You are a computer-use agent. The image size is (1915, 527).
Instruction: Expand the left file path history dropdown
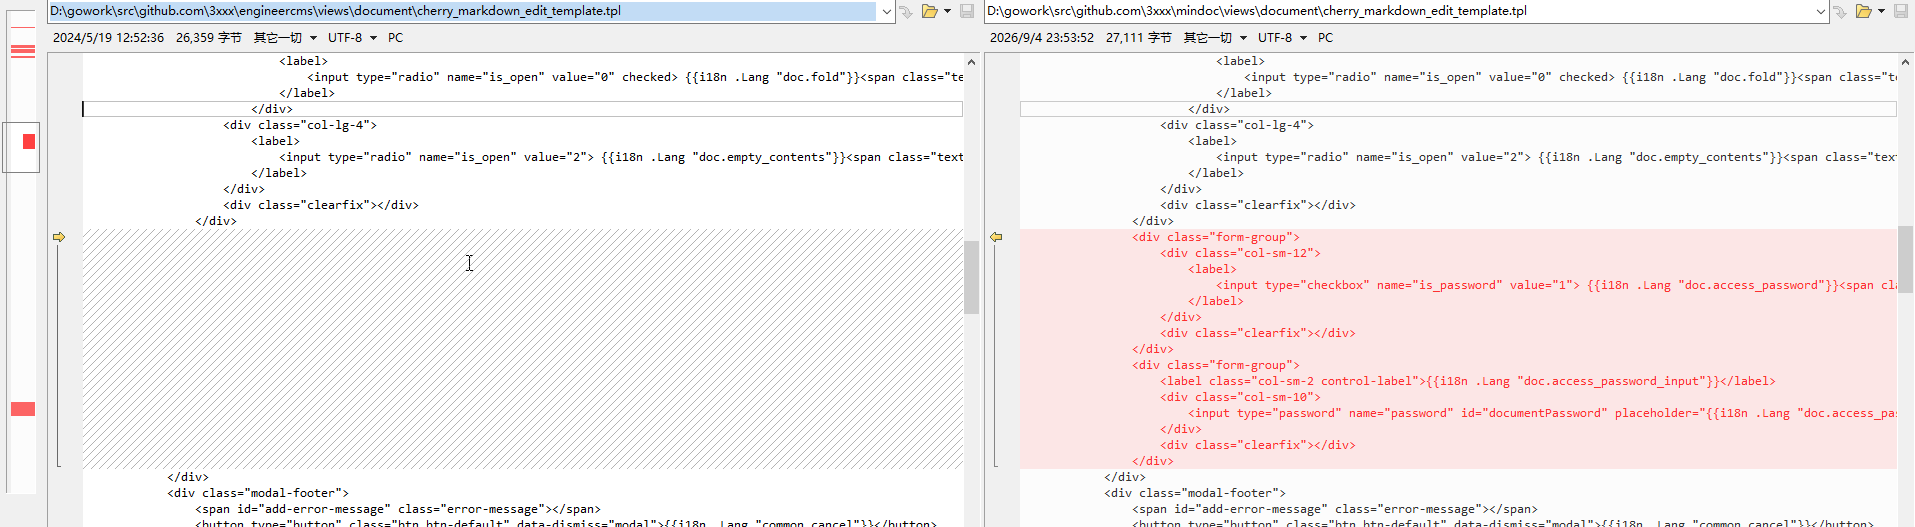[x=886, y=11]
